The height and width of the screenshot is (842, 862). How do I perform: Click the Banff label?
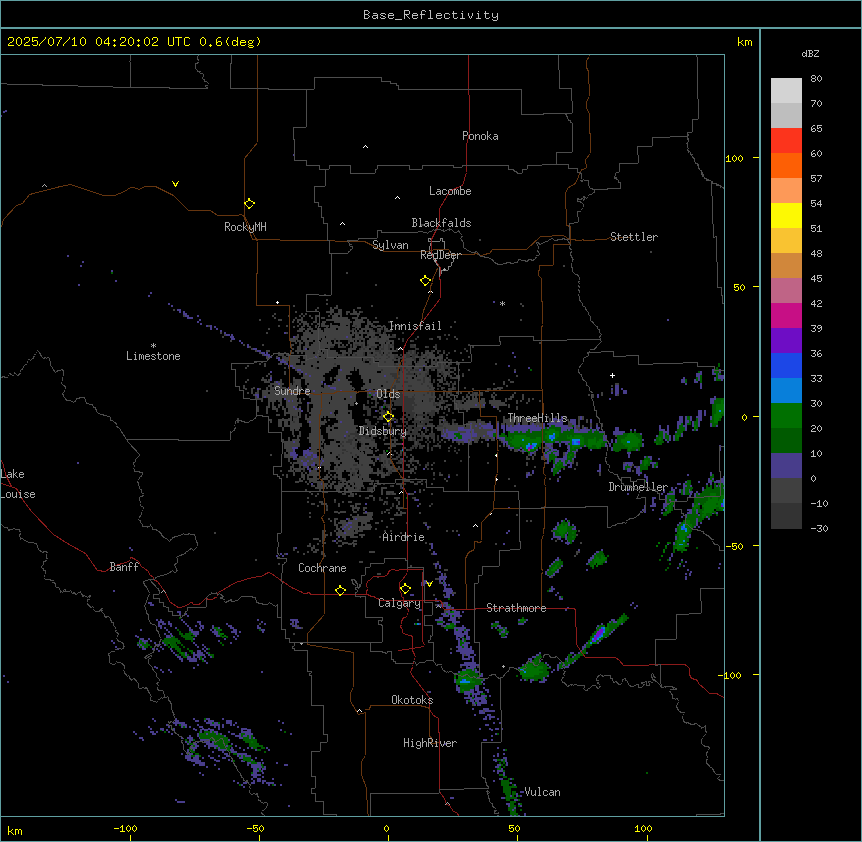(124, 567)
